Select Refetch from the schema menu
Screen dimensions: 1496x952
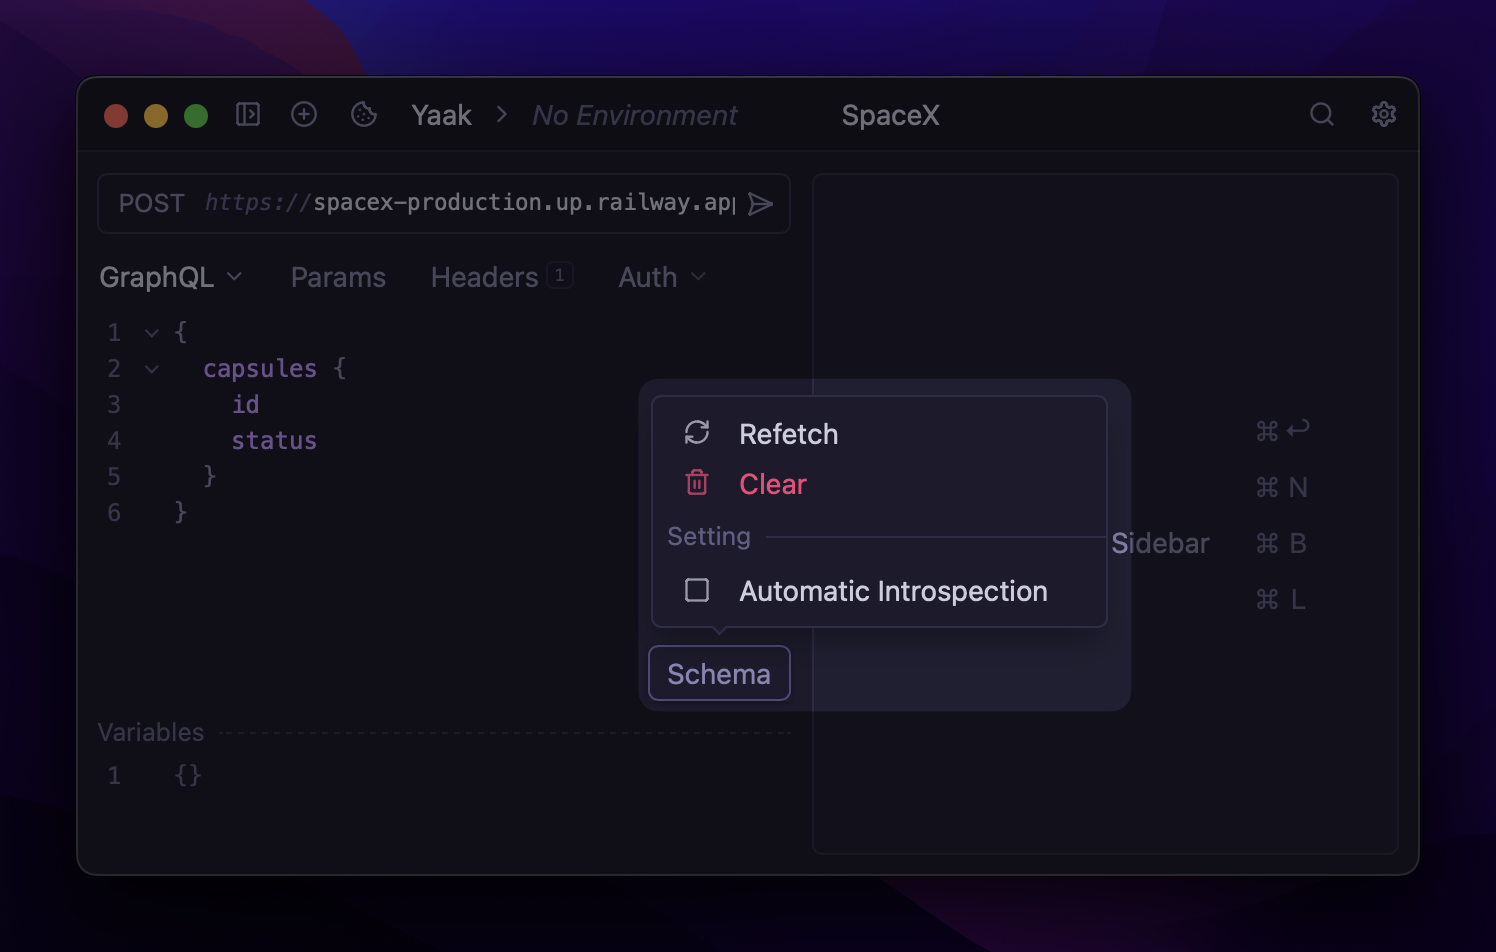[789, 434]
